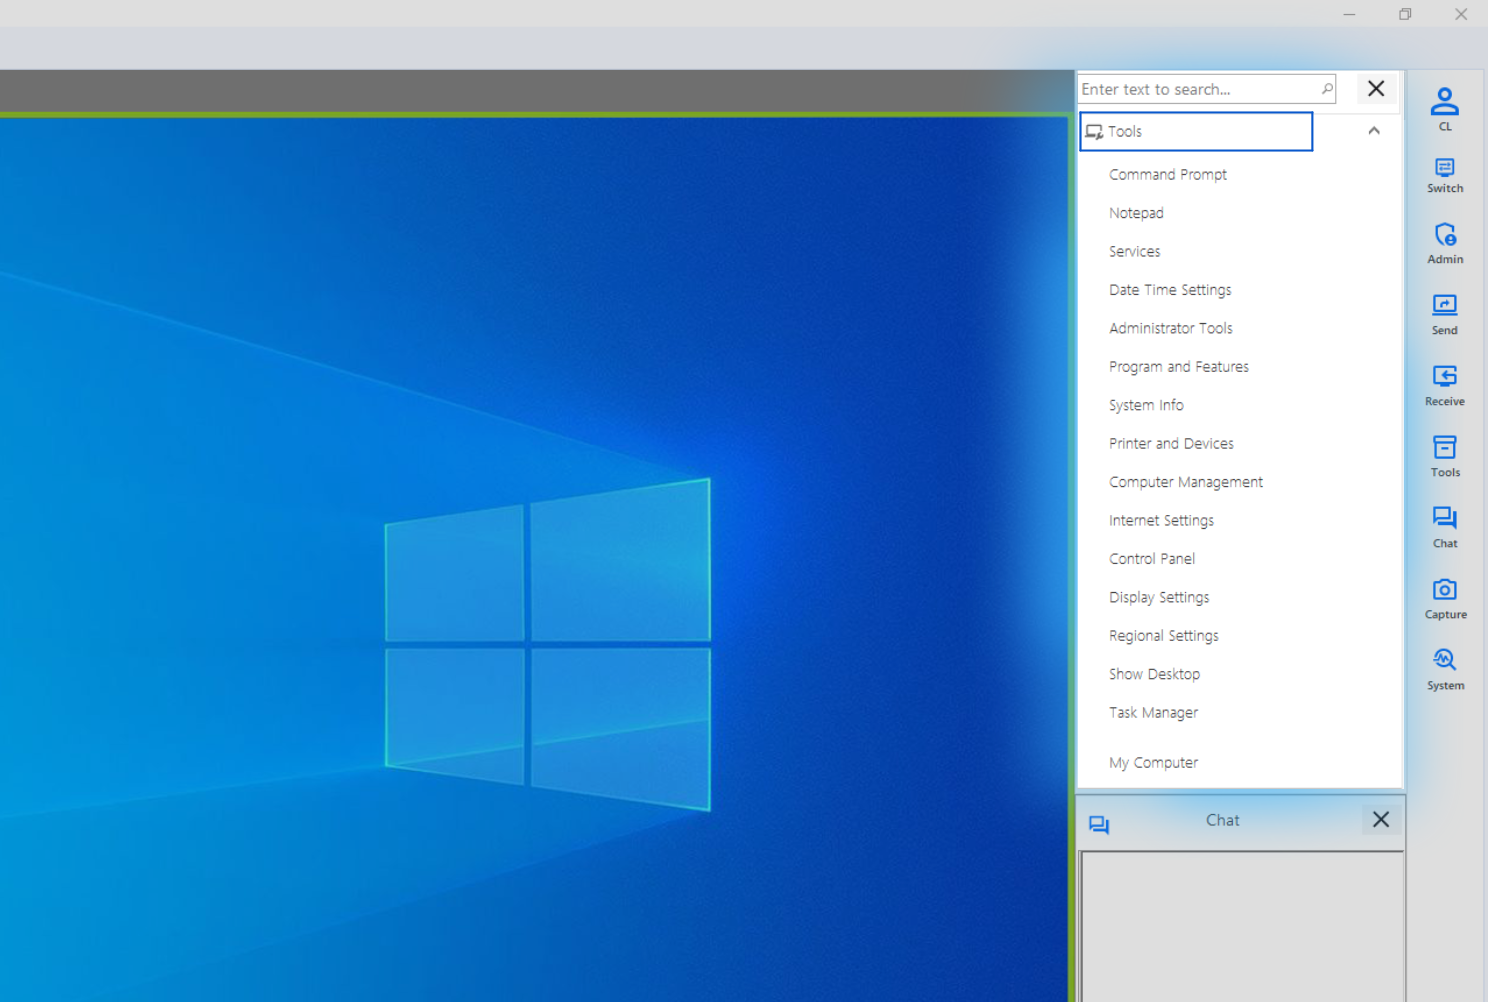Open Services from Tools list
This screenshot has height=1002, width=1488.
pyautogui.click(x=1135, y=251)
